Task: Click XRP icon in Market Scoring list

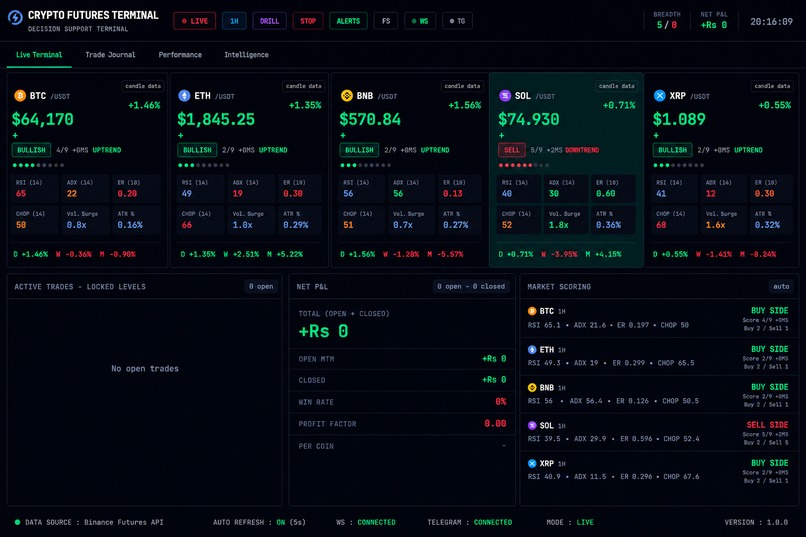Action: [x=532, y=463]
